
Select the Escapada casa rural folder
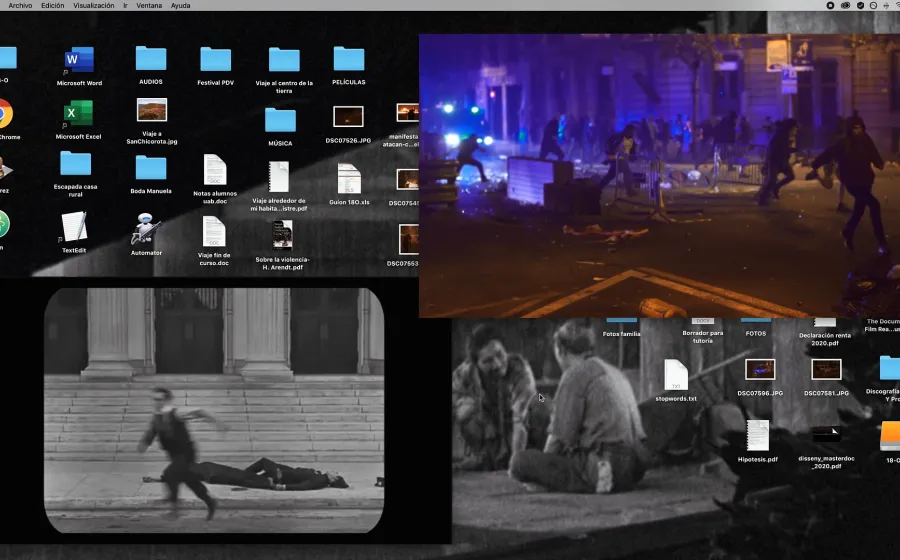(75, 164)
